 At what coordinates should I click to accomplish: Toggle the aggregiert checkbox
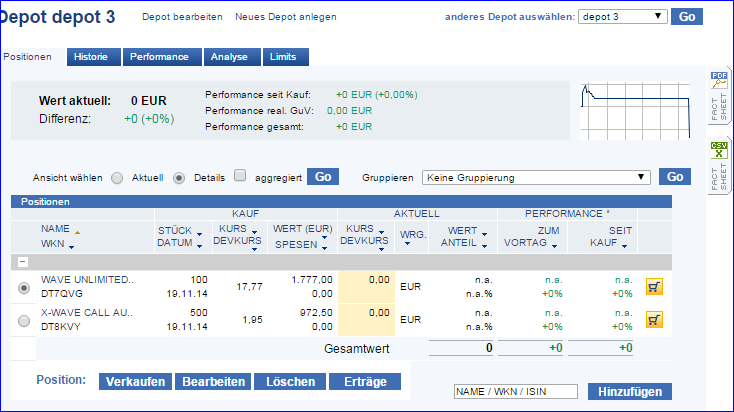(x=240, y=176)
